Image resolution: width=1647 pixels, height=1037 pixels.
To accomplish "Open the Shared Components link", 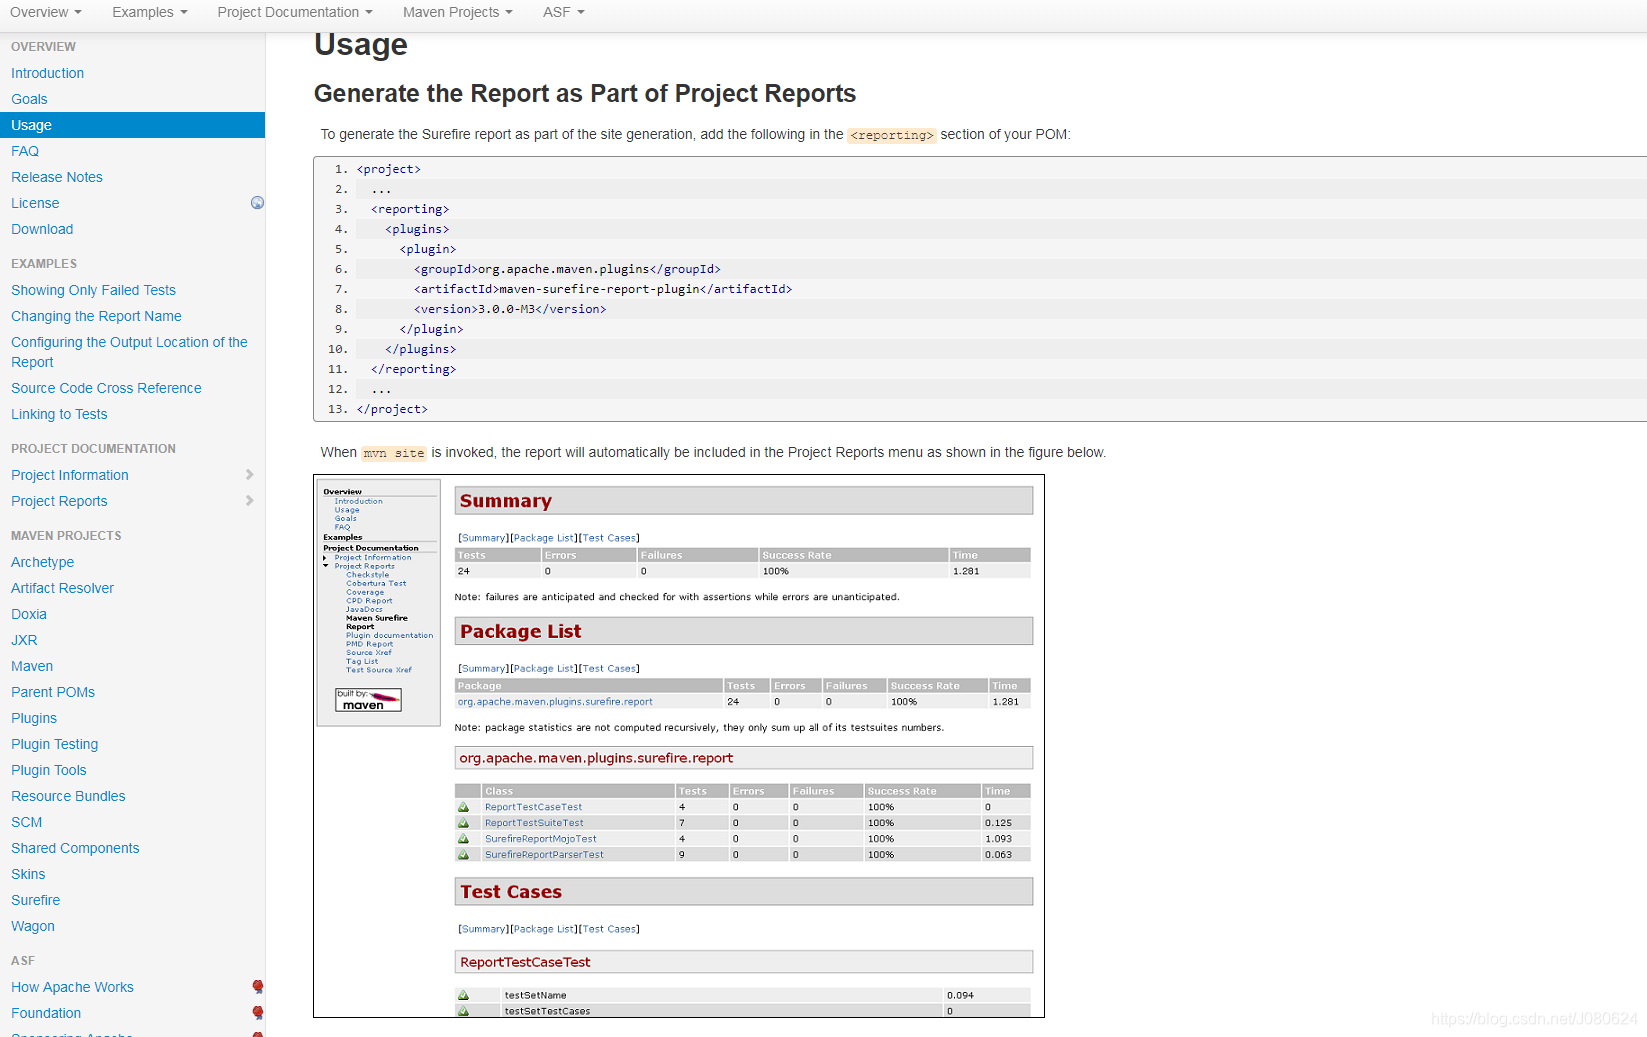I will (75, 848).
